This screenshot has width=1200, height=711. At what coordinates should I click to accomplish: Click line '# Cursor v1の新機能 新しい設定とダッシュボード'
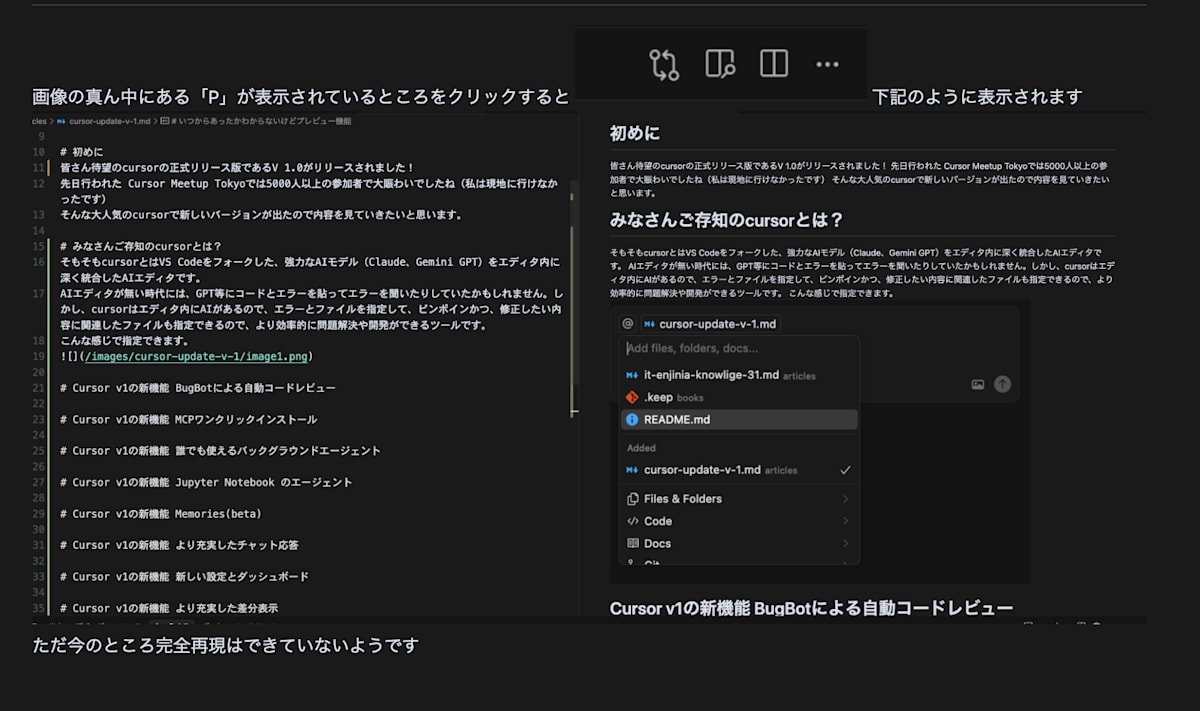click(185, 577)
